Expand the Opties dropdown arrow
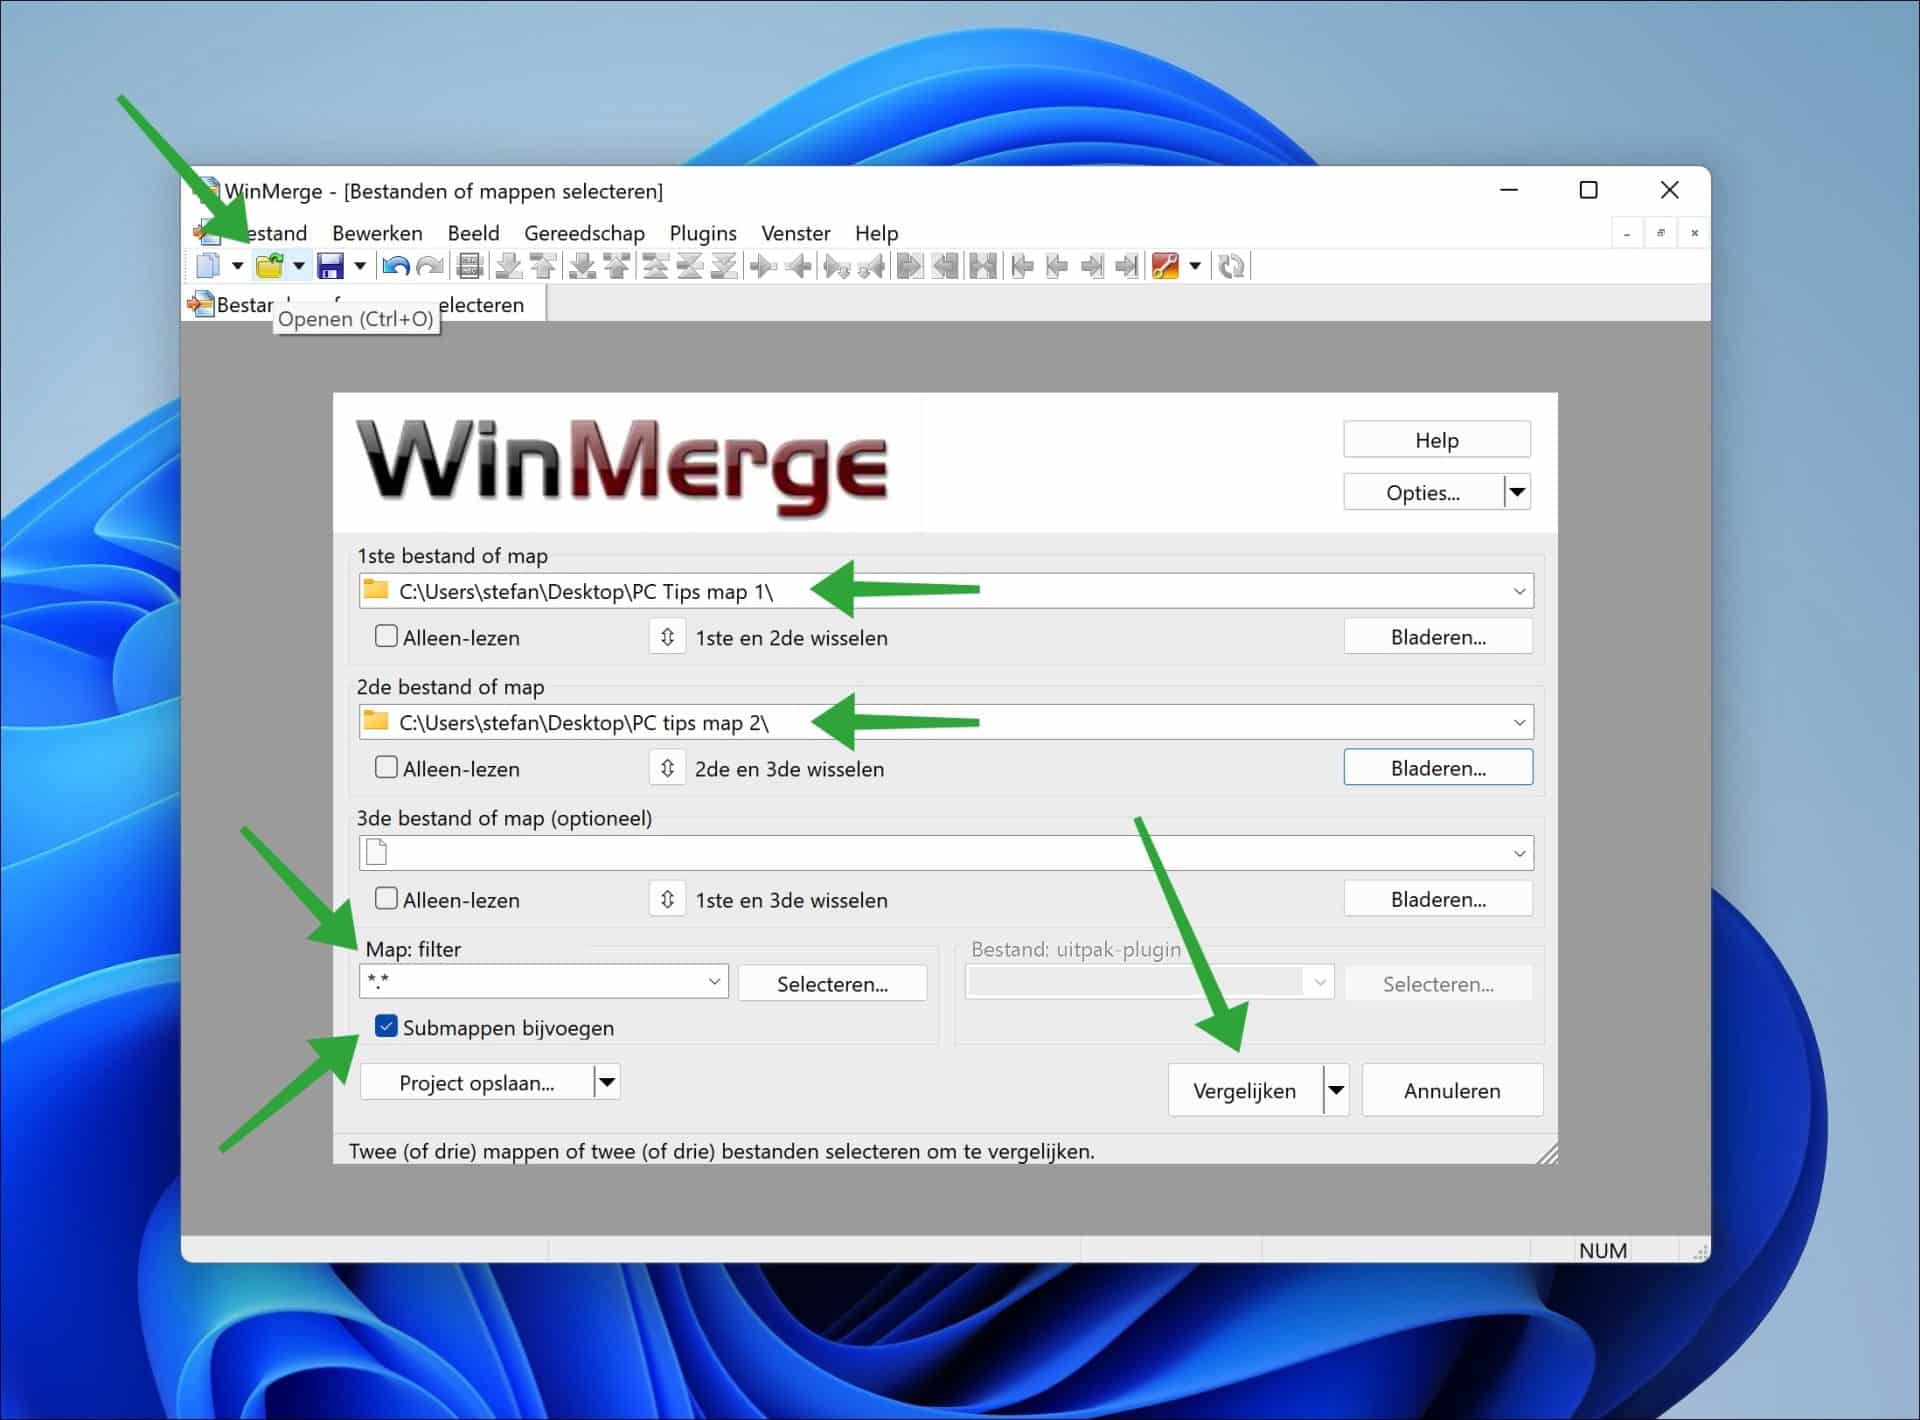This screenshot has height=1420, width=1920. click(1519, 491)
